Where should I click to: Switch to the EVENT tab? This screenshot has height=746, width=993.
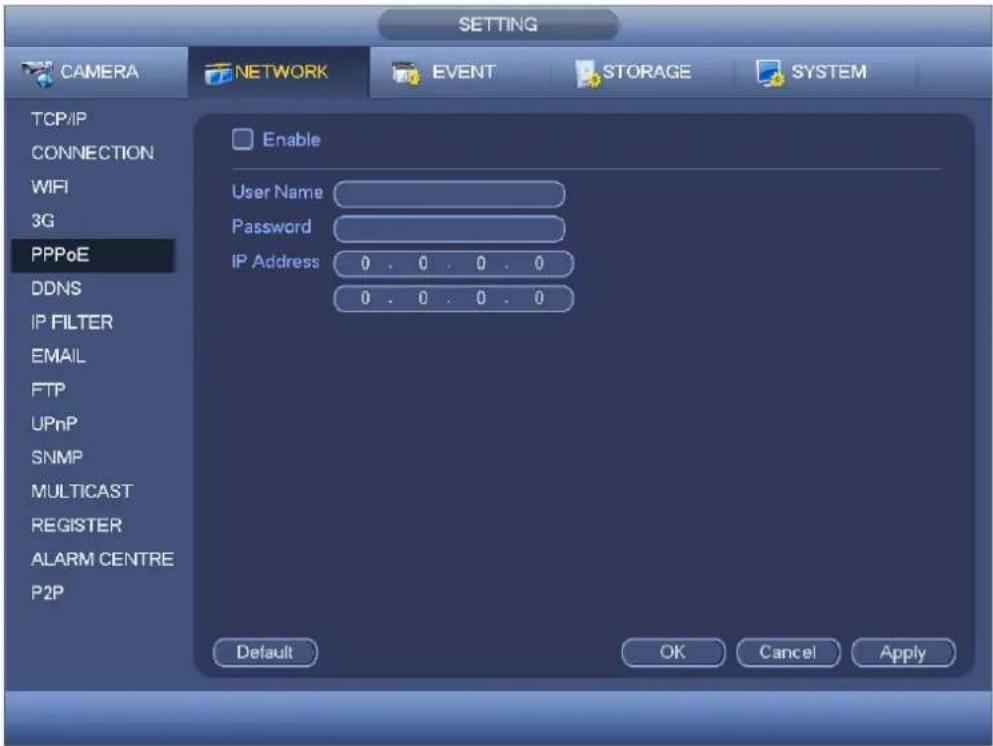[460, 72]
